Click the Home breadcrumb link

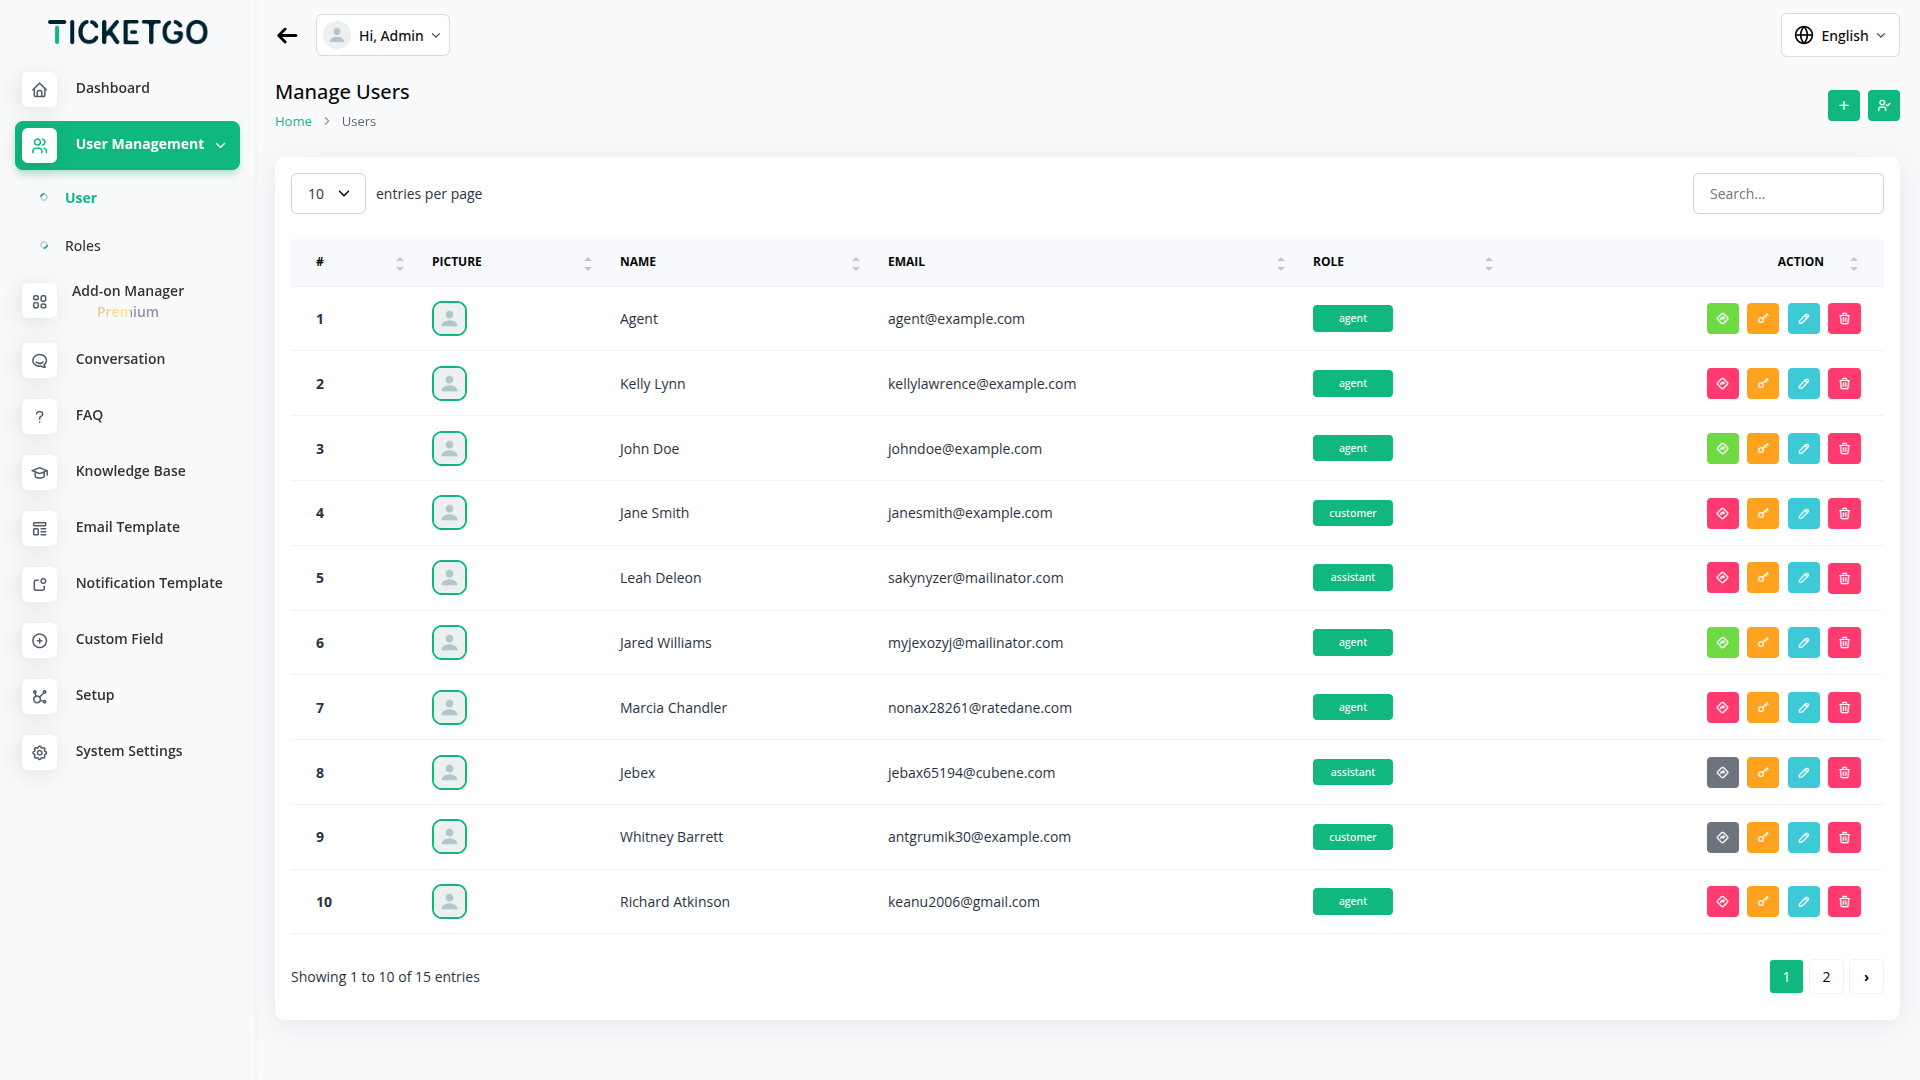pos(293,122)
